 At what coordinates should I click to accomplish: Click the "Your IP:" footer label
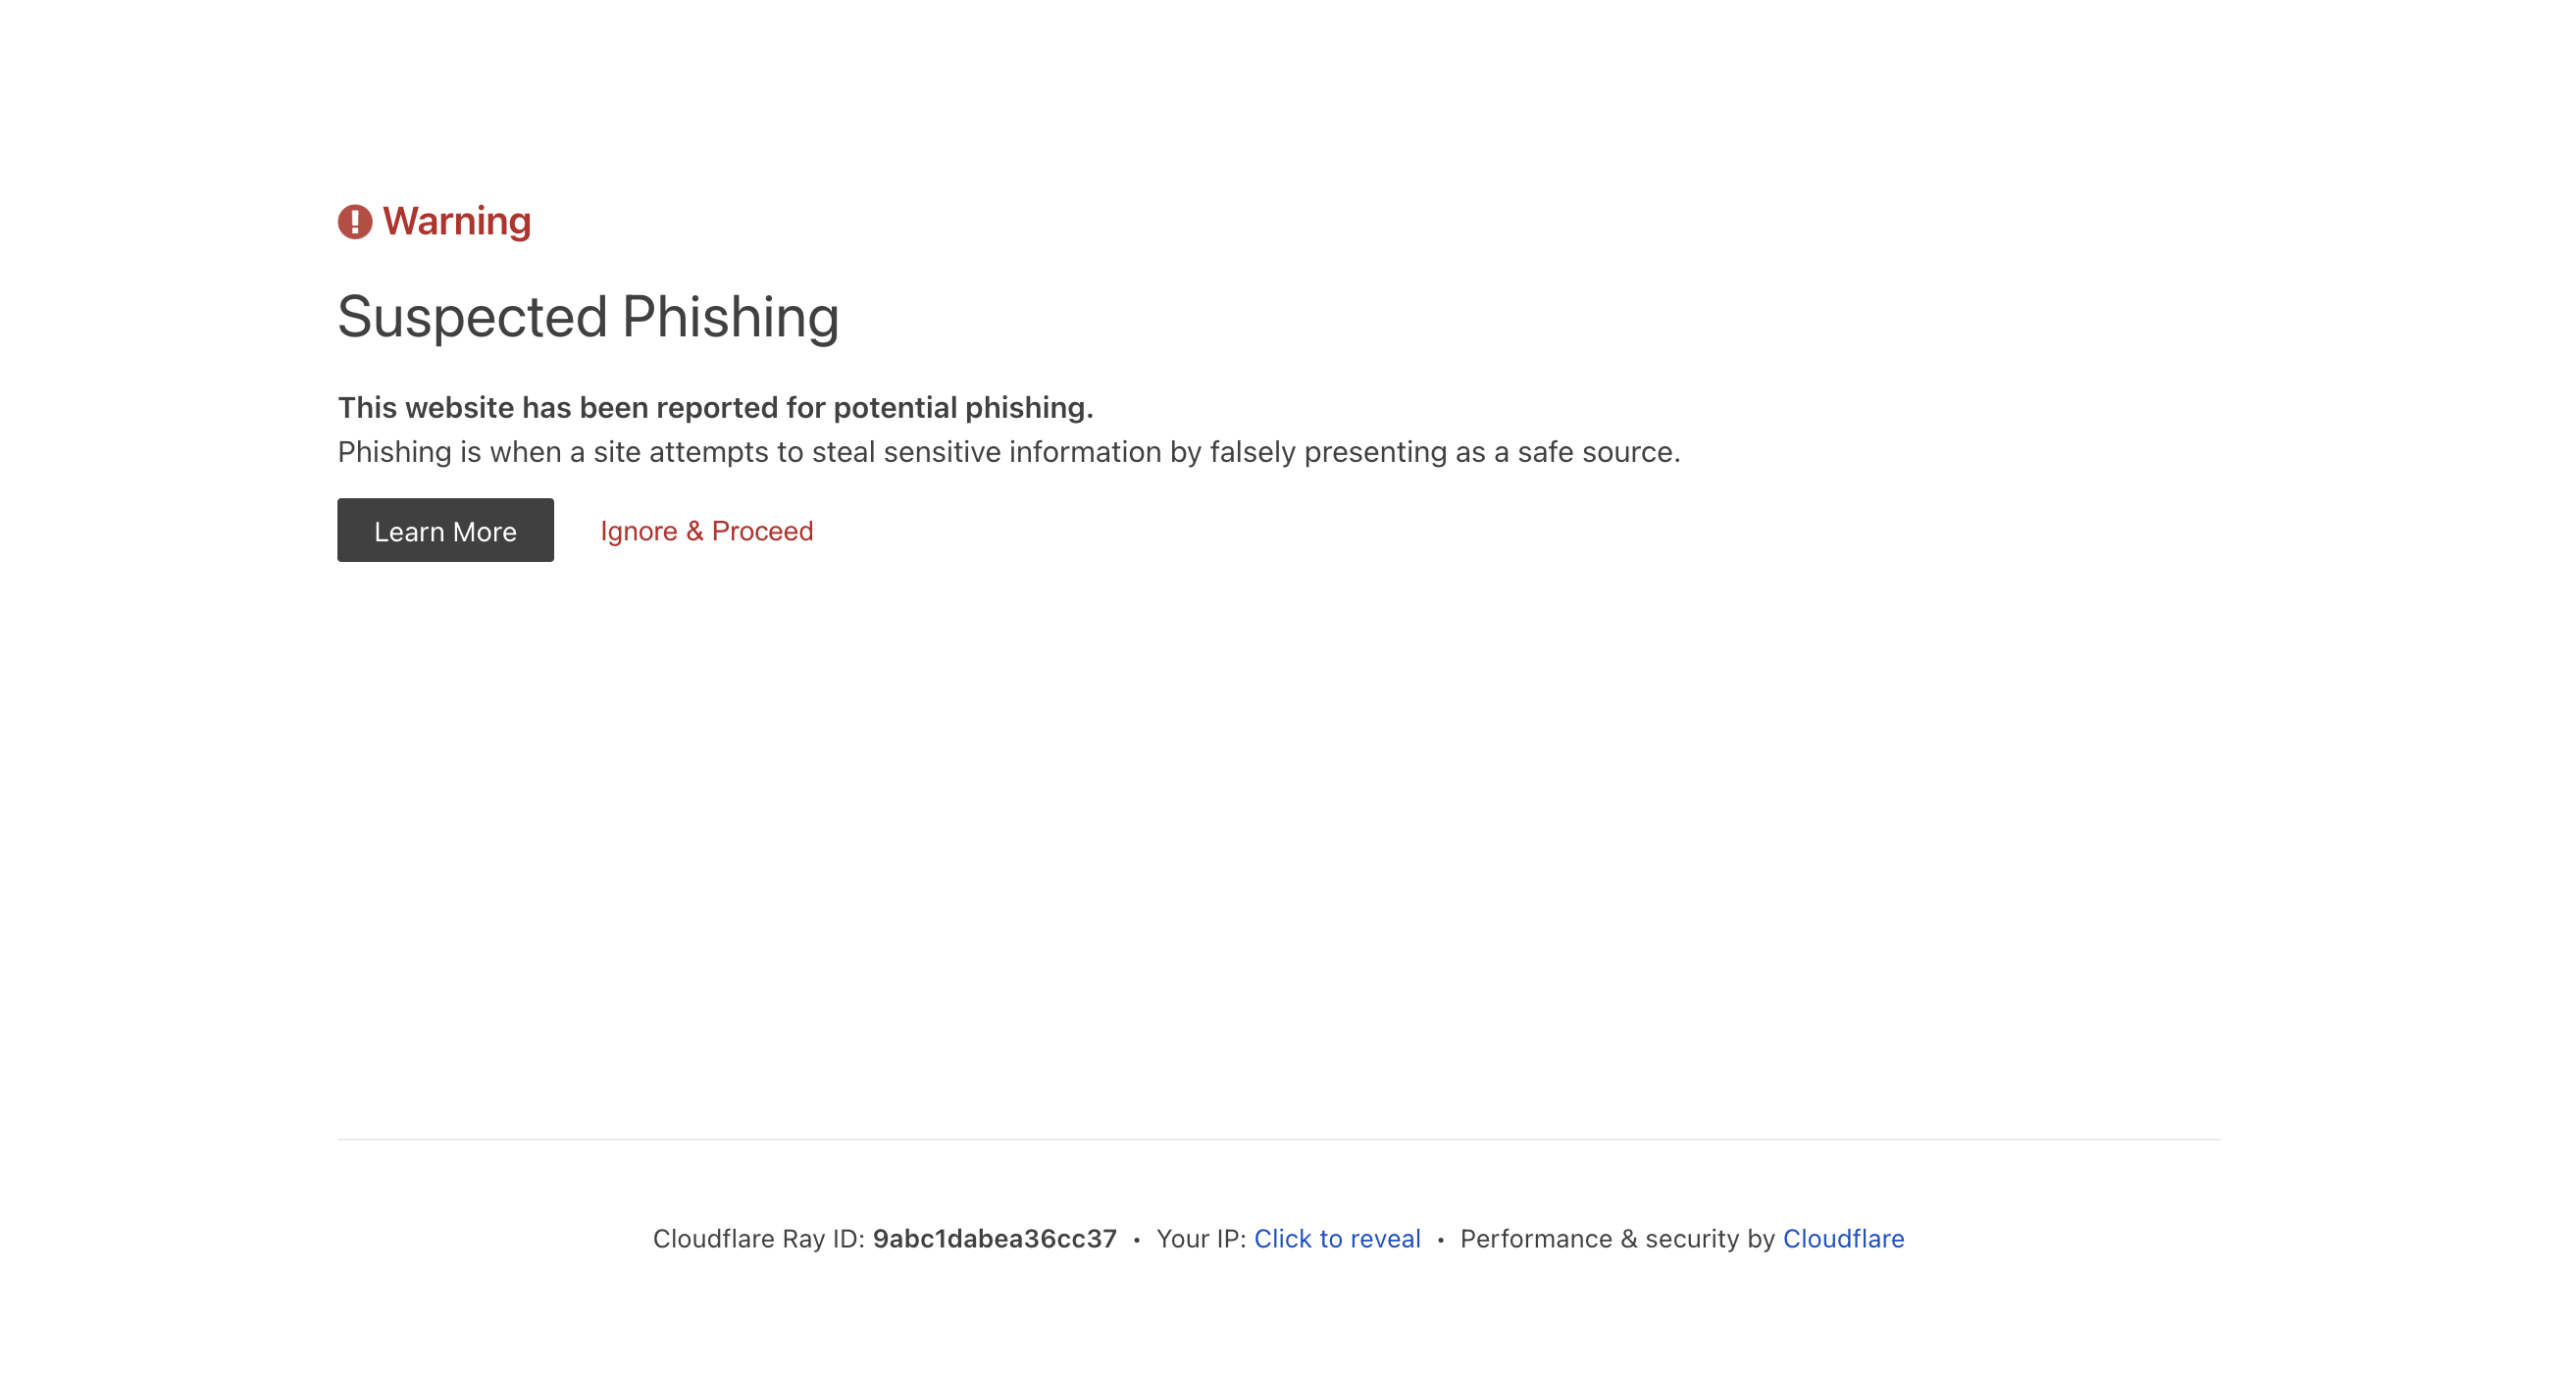(x=1200, y=1238)
